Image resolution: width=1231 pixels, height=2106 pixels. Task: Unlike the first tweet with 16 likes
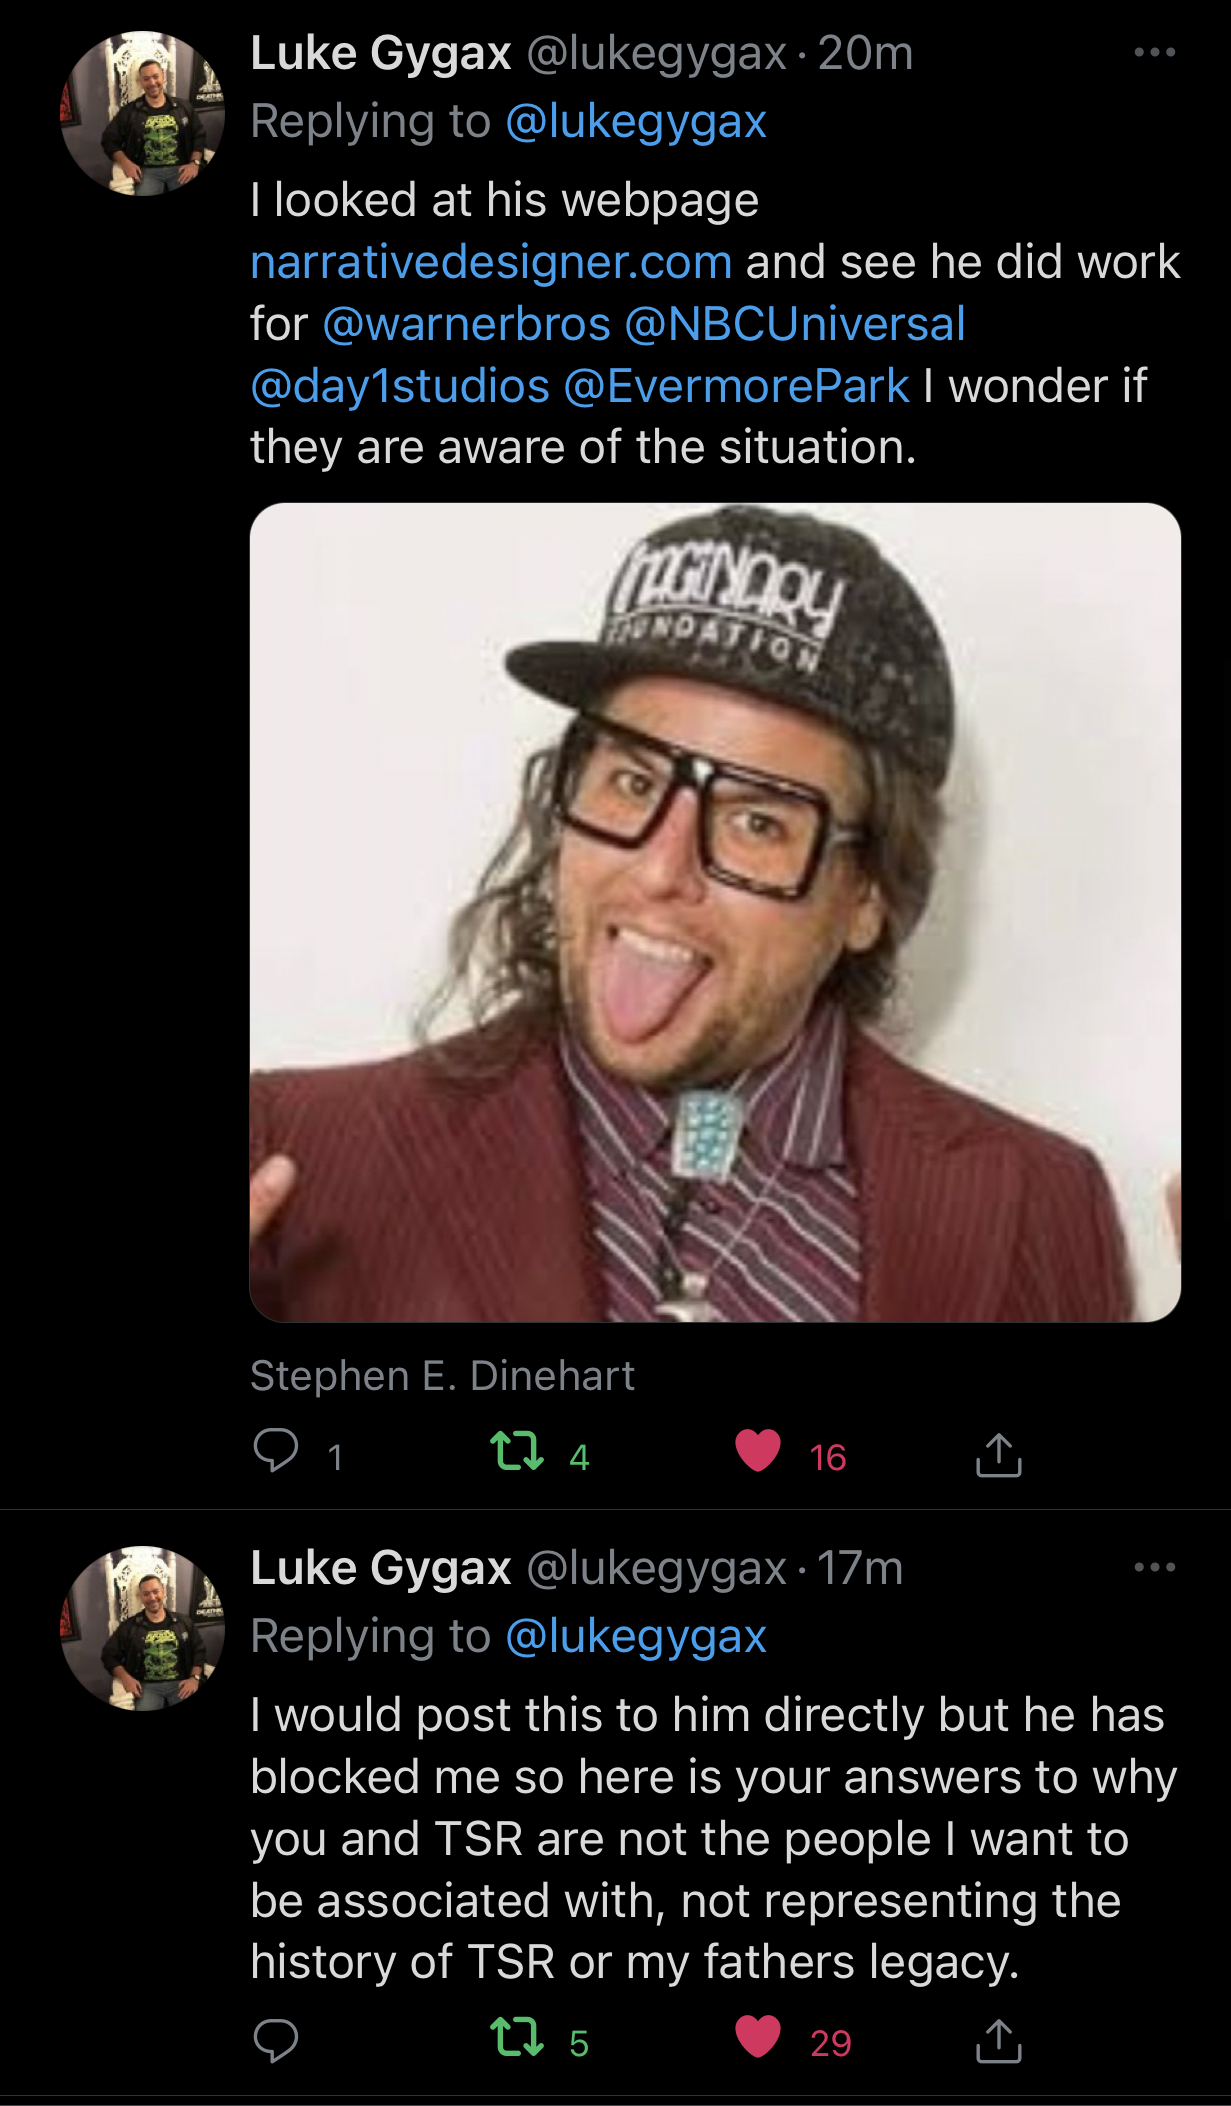point(758,1452)
